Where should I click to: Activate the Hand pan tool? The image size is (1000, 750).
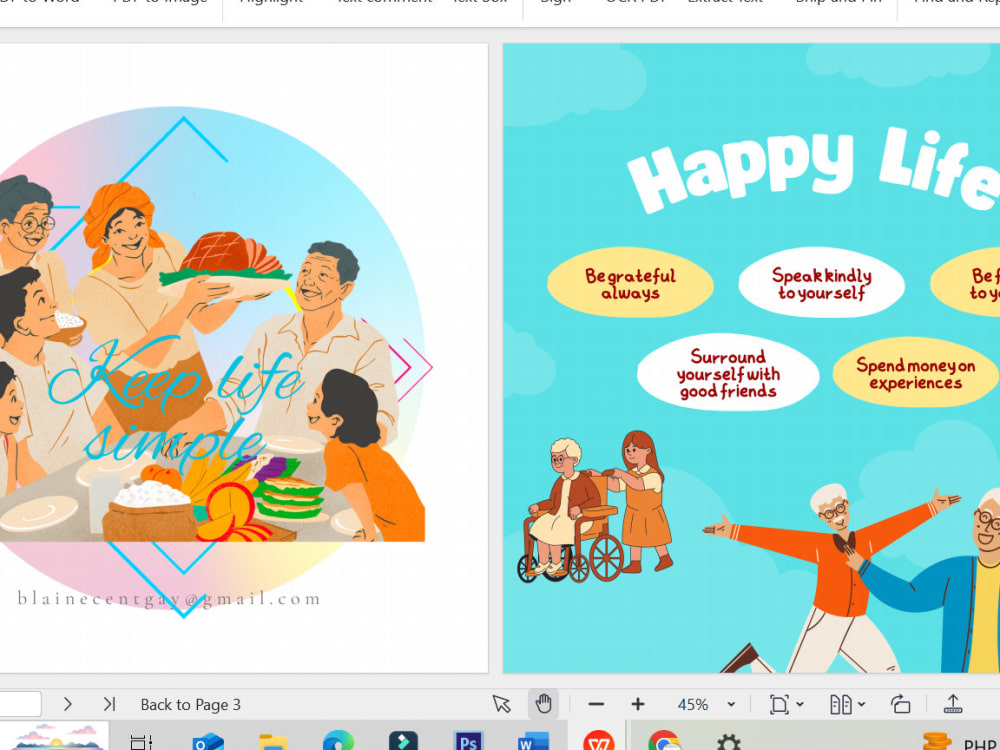(543, 704)
